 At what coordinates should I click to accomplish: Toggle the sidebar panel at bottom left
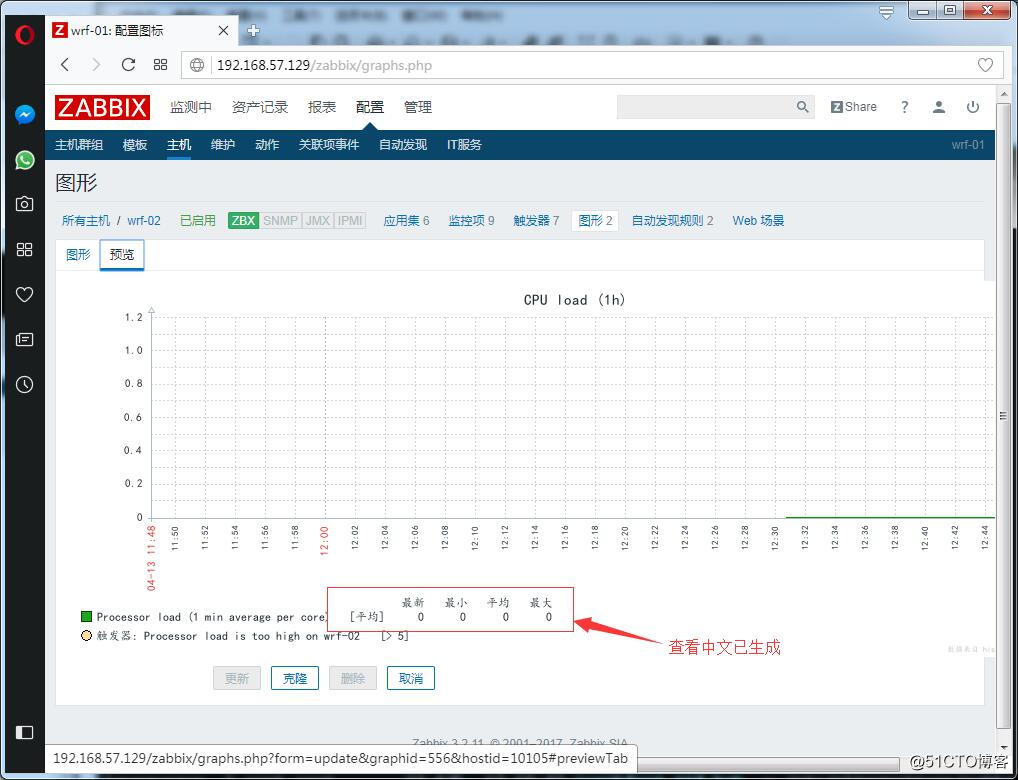click(25, 733)
